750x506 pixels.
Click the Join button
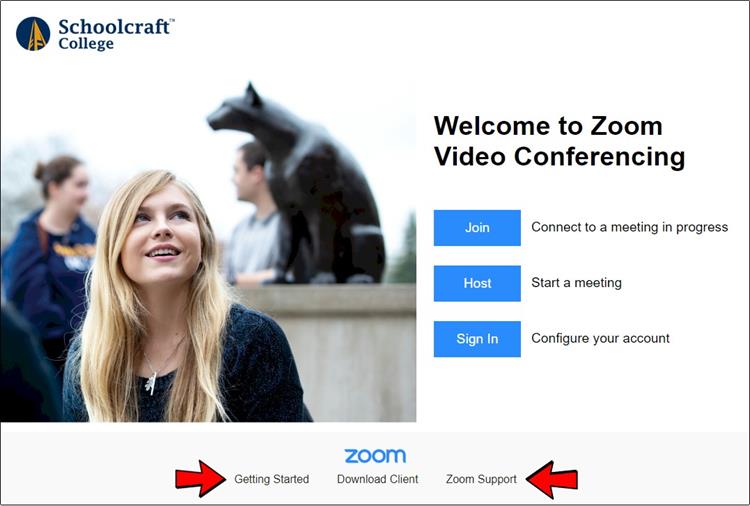click(x=477, y=228)
